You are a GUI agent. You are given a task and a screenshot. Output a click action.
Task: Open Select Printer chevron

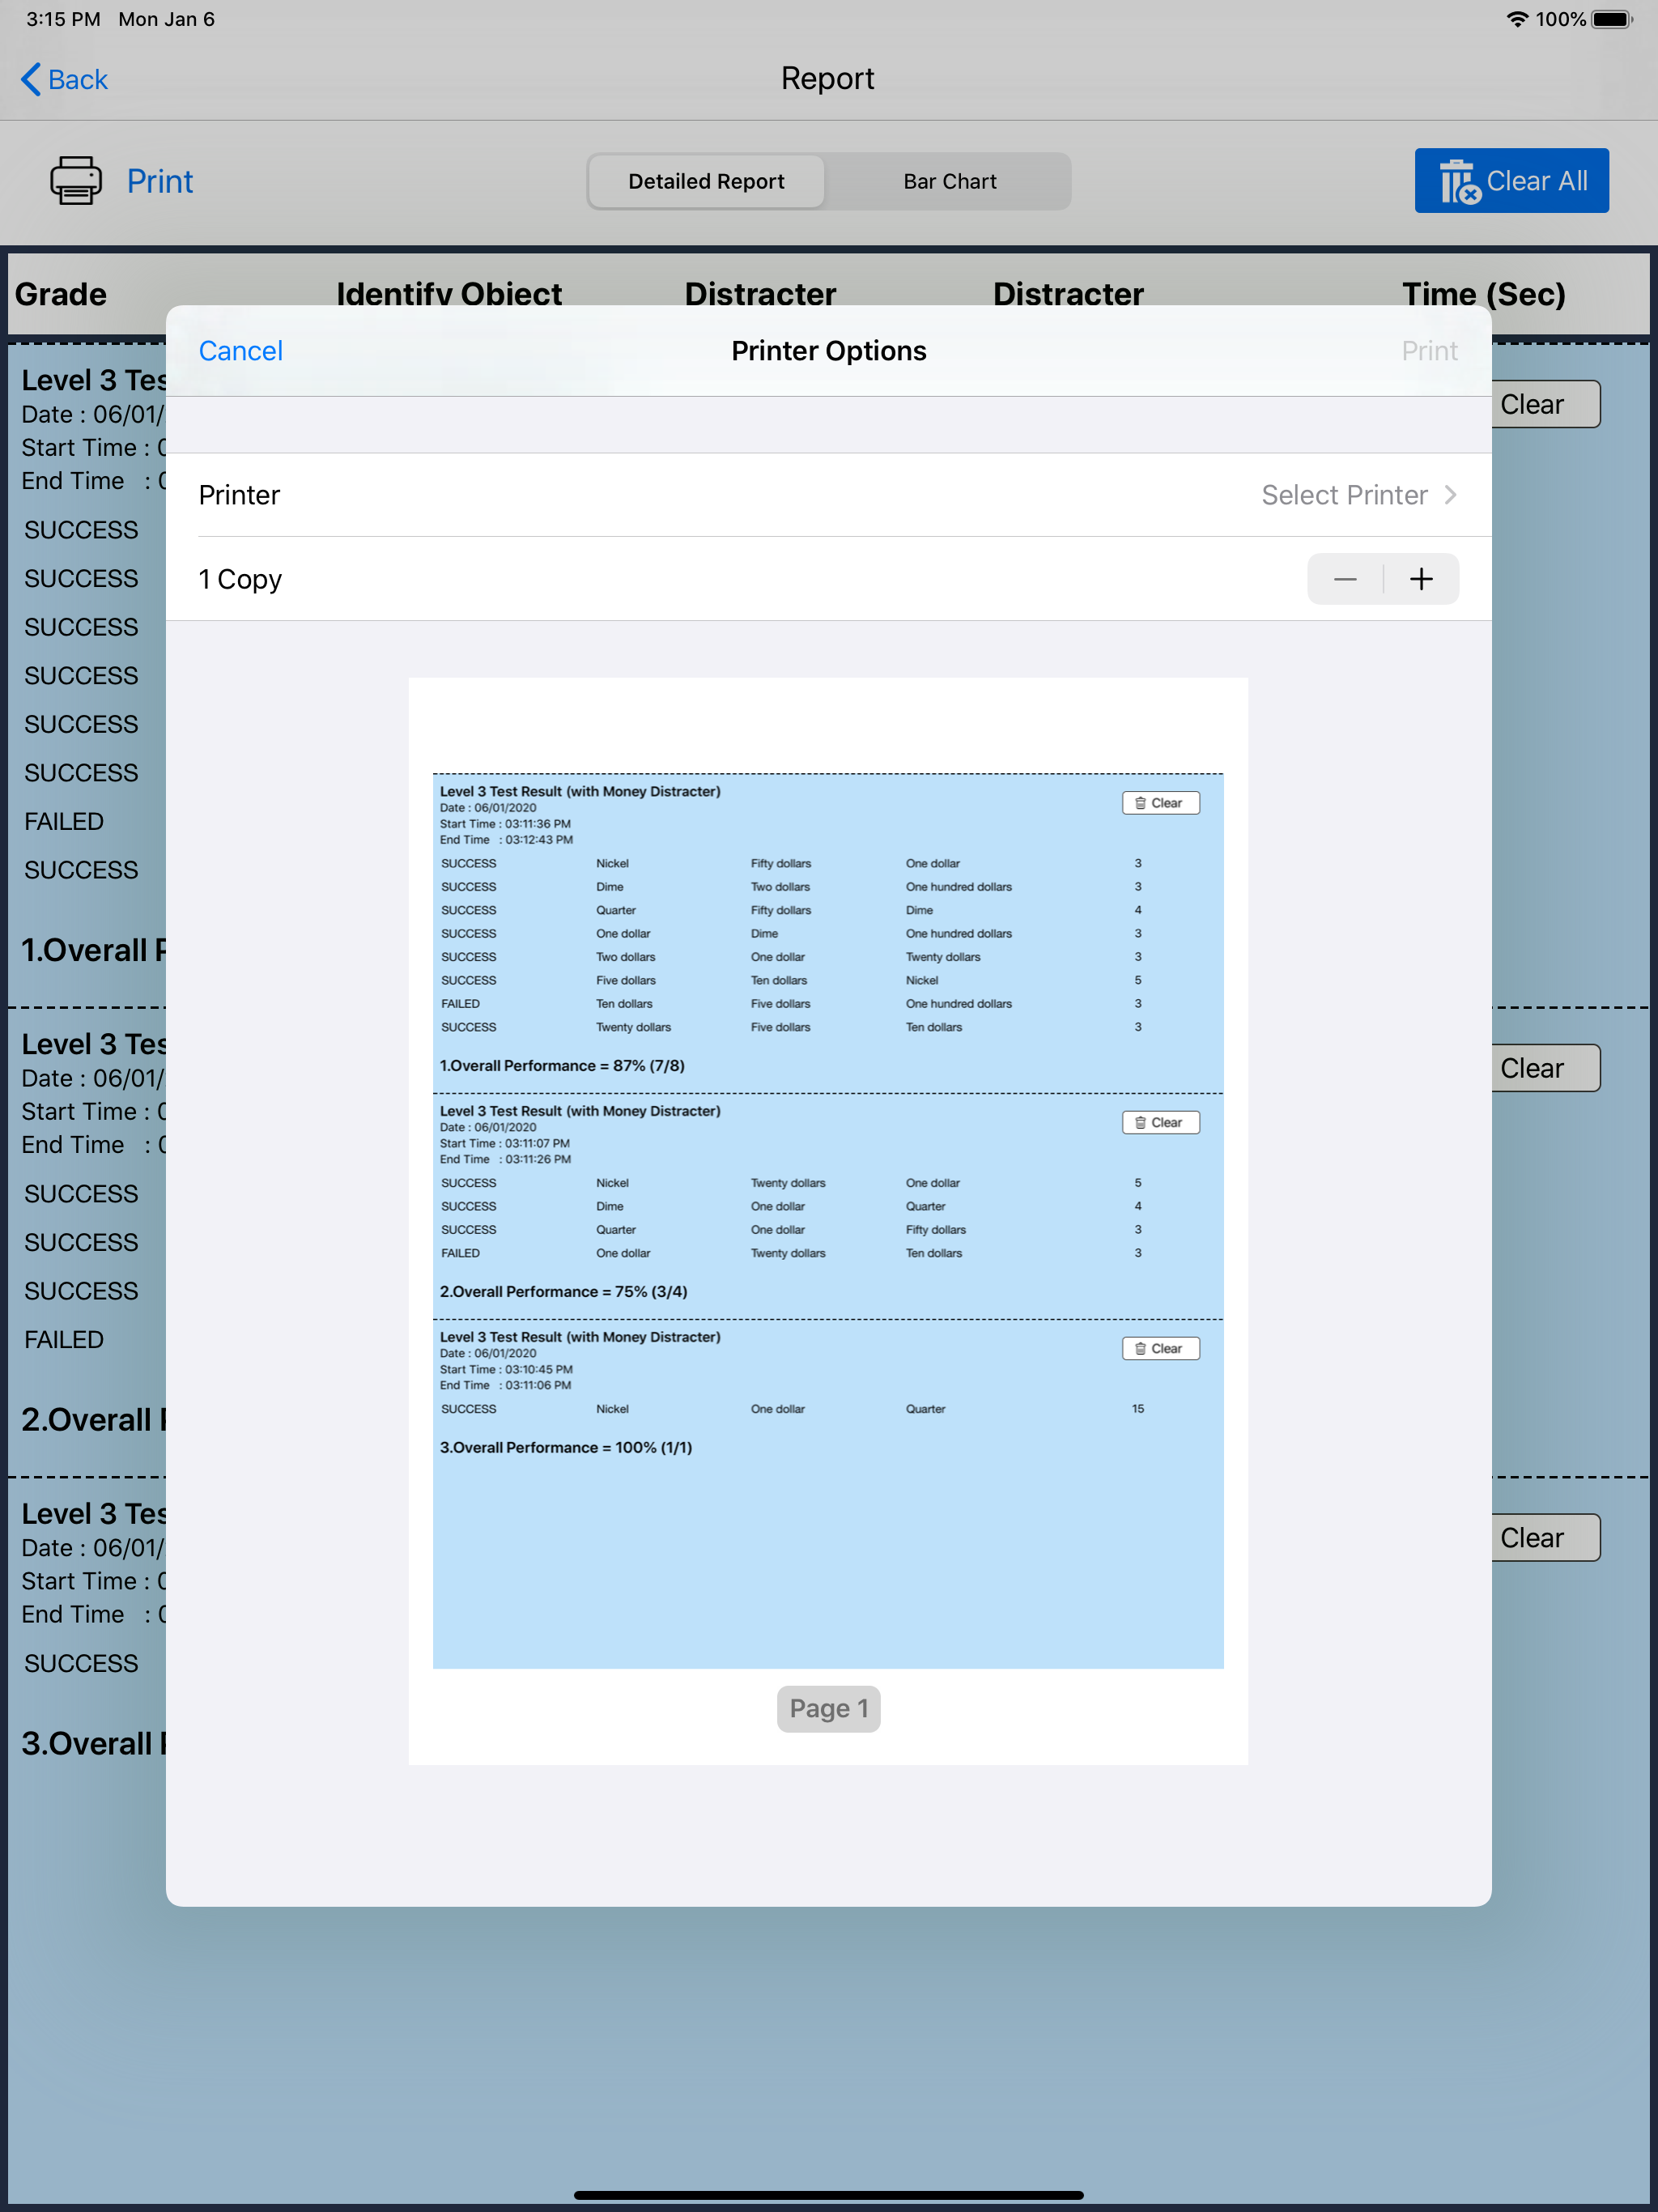click(1450, 495)
